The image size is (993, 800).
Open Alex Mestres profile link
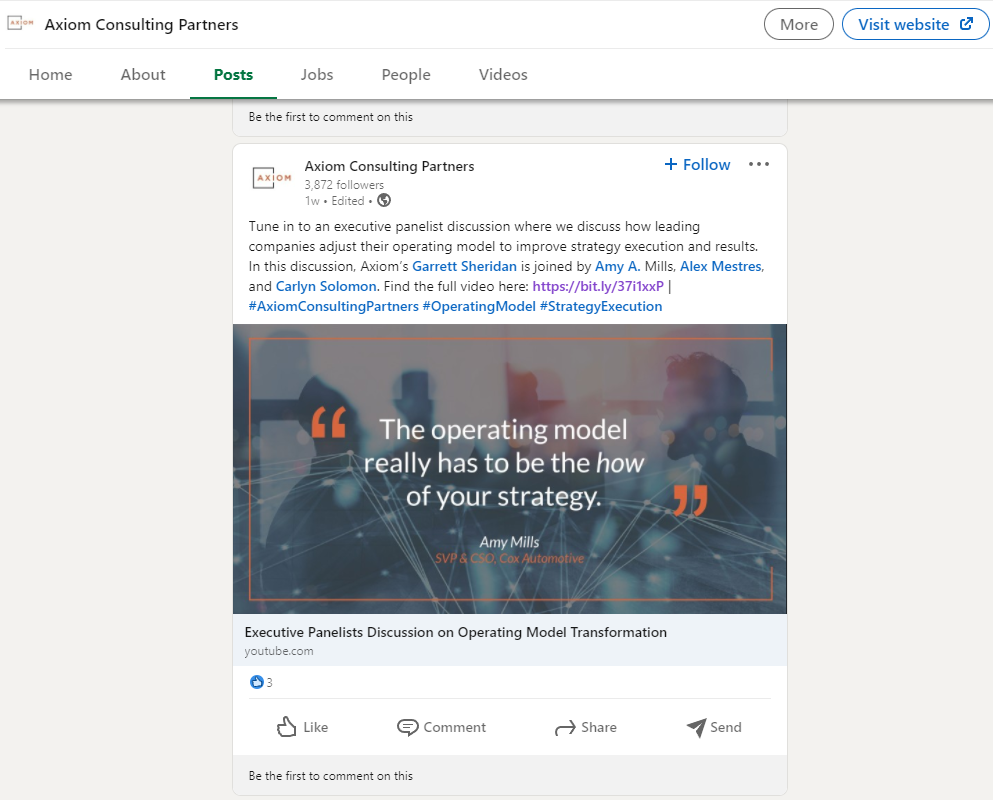721,266
